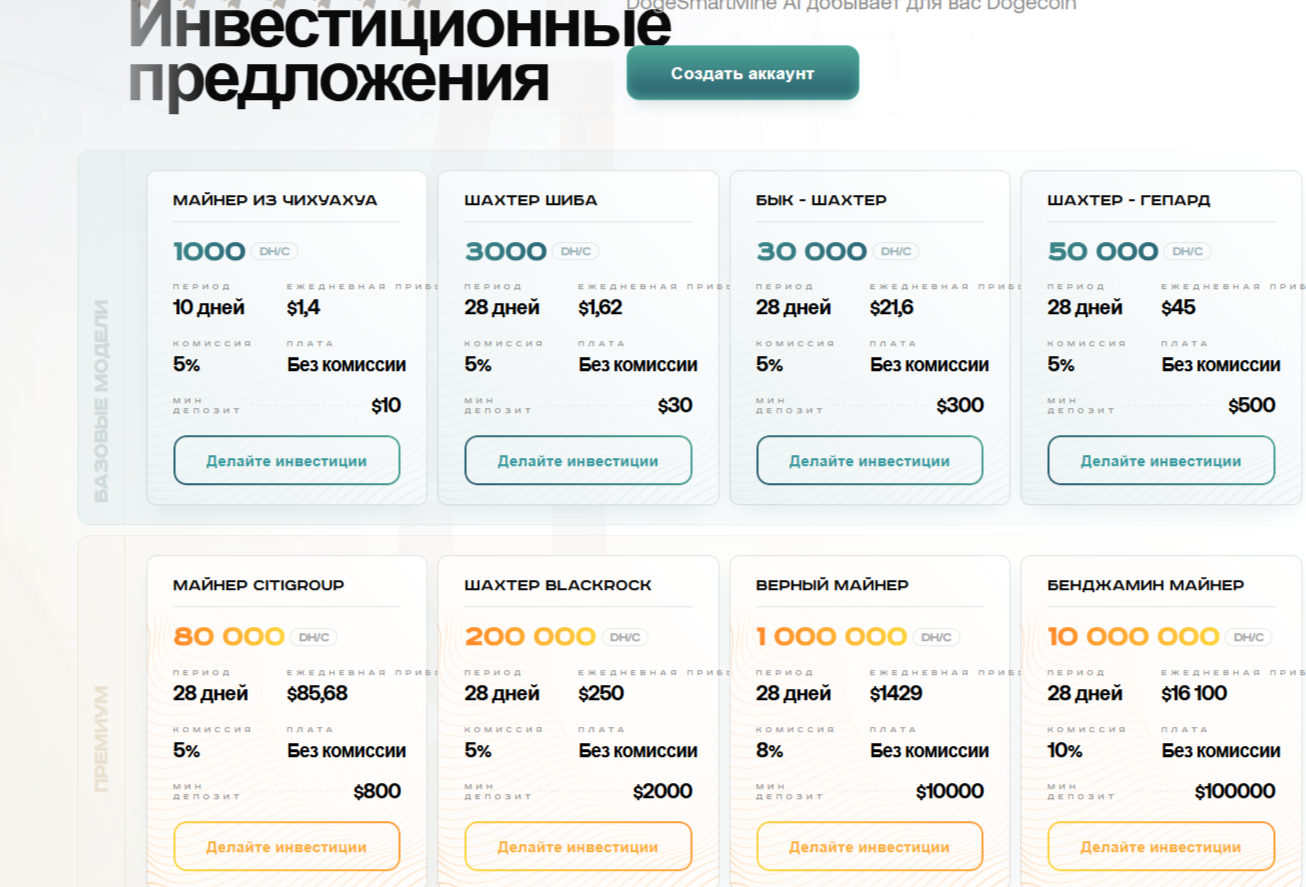Open the Шахтер BlackRock card title
This screenshot has height=887, width=1306.
(557, 585)
